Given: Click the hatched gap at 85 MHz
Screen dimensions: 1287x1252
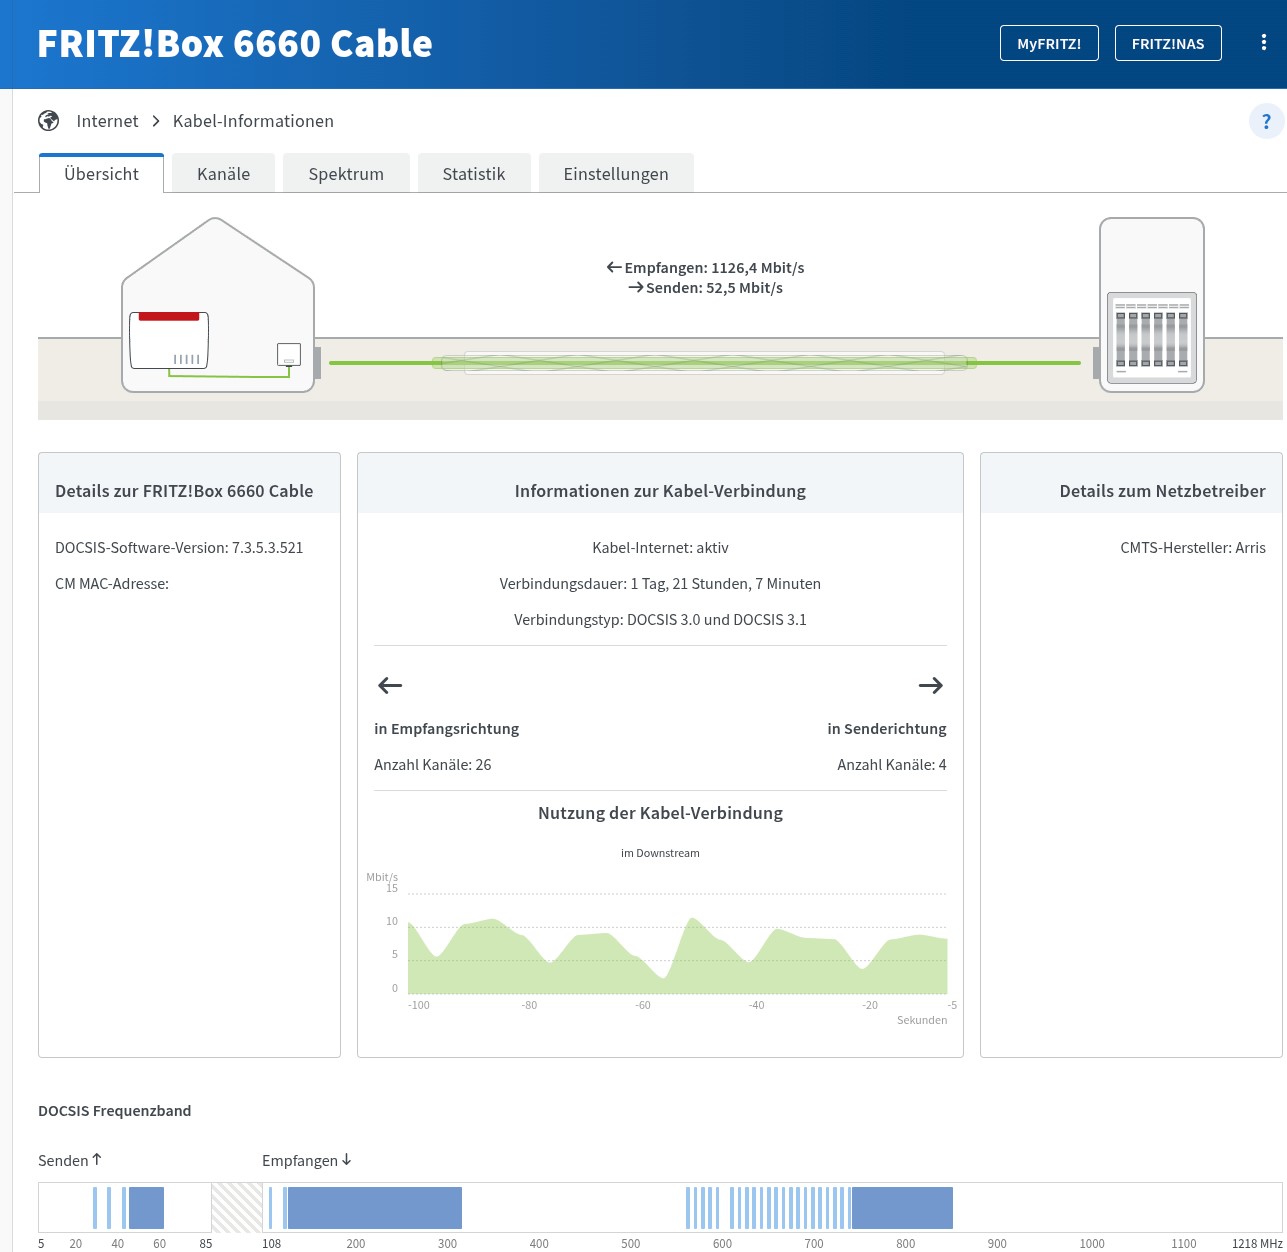Looking at the screenshot, I should point(237,1208).
